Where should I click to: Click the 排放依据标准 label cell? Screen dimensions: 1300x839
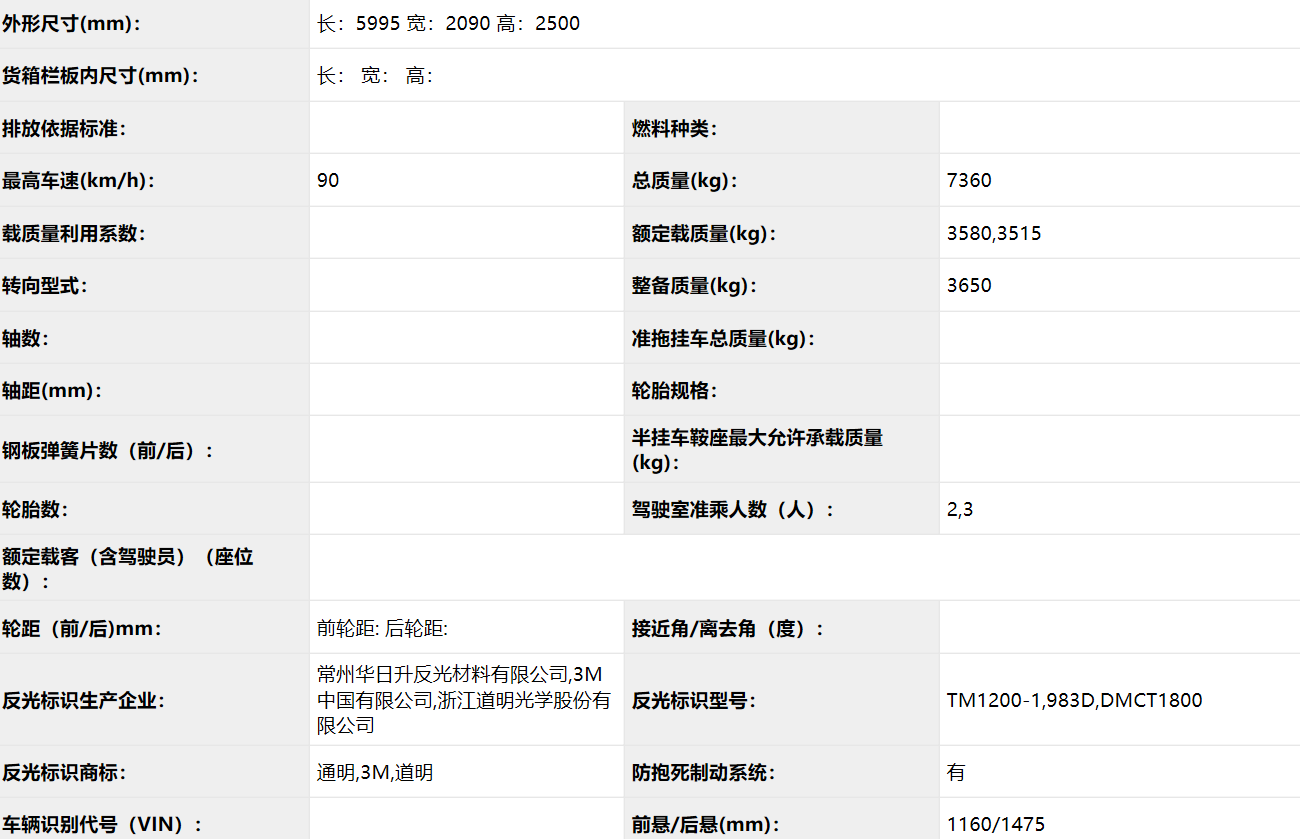point(64,129)
